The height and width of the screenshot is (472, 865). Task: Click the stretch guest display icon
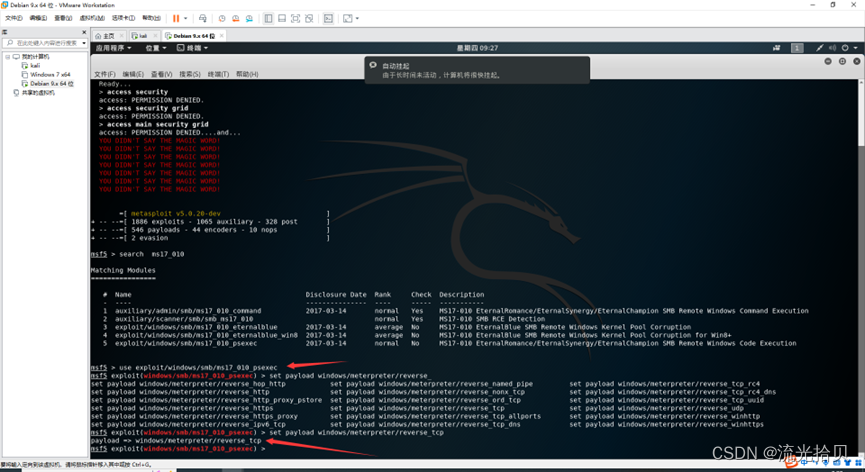click(x=348, y=18)
